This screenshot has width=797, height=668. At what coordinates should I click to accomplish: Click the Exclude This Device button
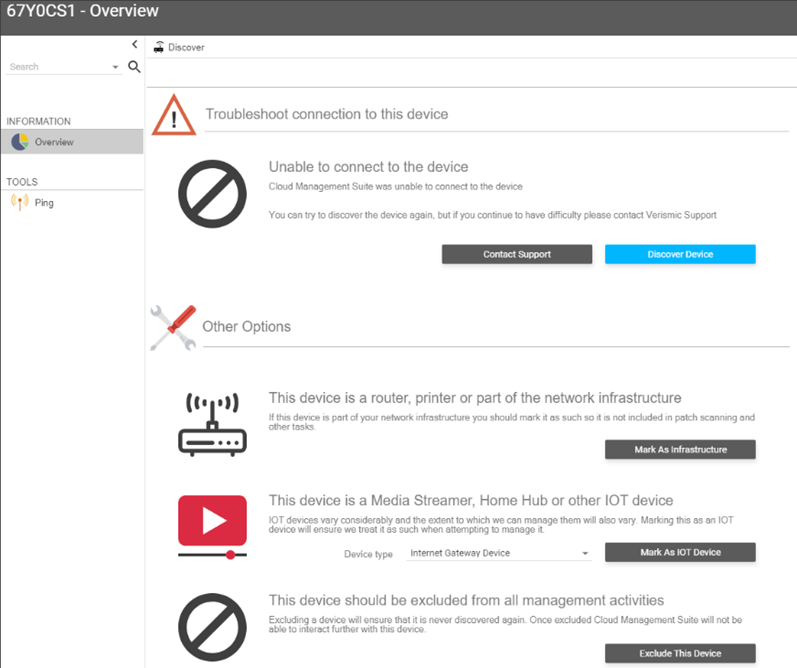680,653
